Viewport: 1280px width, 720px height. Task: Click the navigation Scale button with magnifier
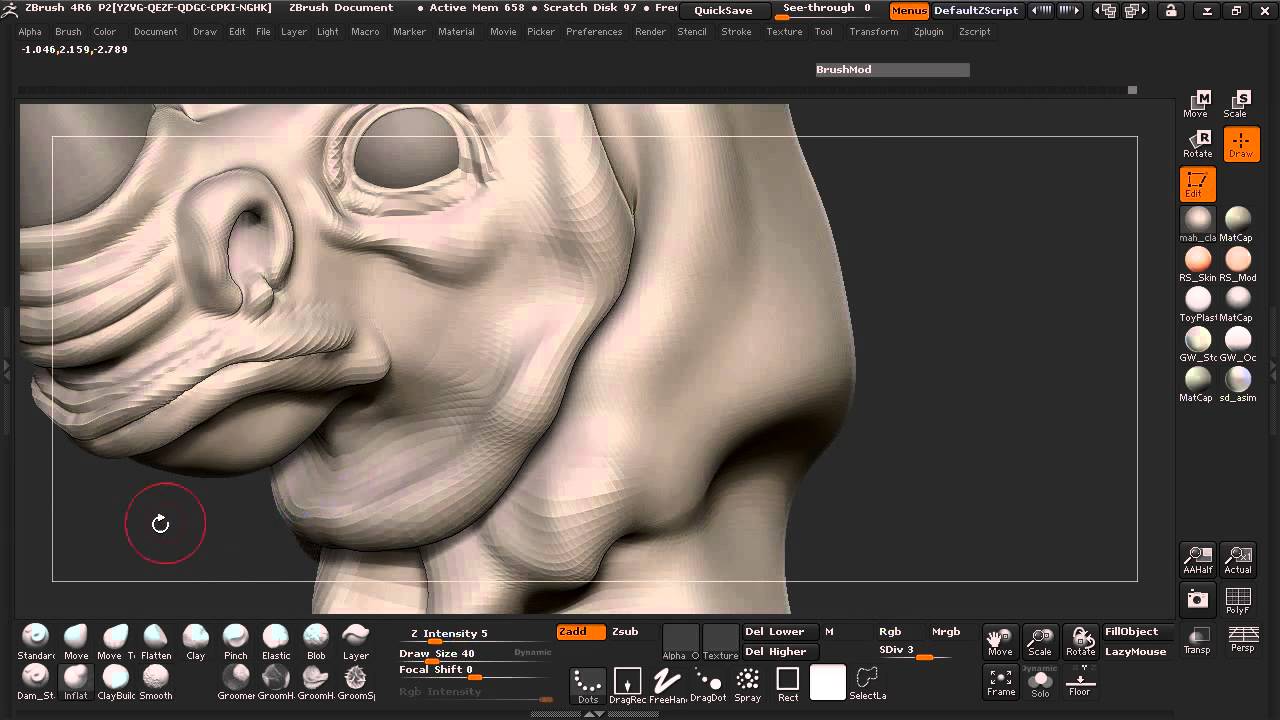tap(1040, 642)
